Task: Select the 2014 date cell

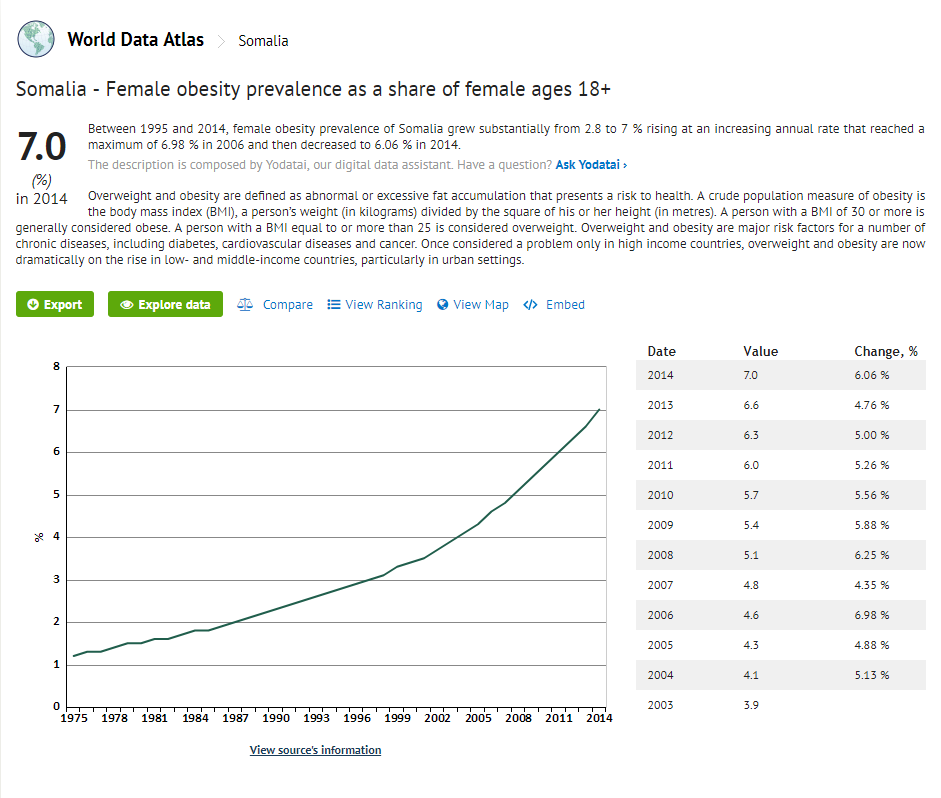Action: [x=660, y=375]
